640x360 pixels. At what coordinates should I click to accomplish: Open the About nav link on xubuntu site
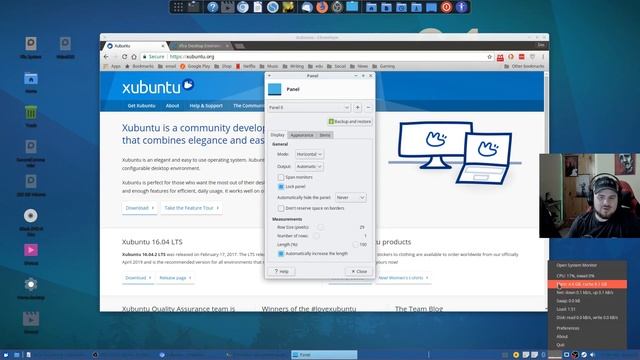[x=172, y=106]
